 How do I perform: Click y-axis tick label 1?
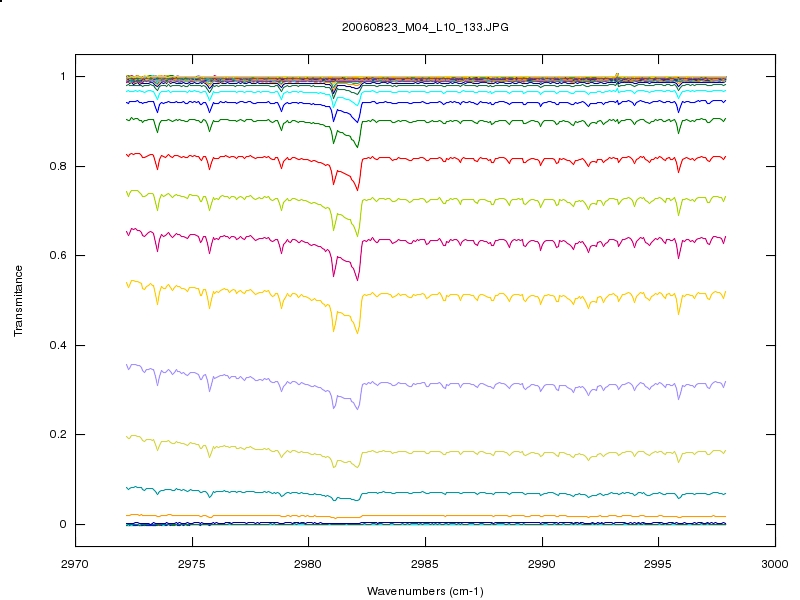click(x=63, y=77)
